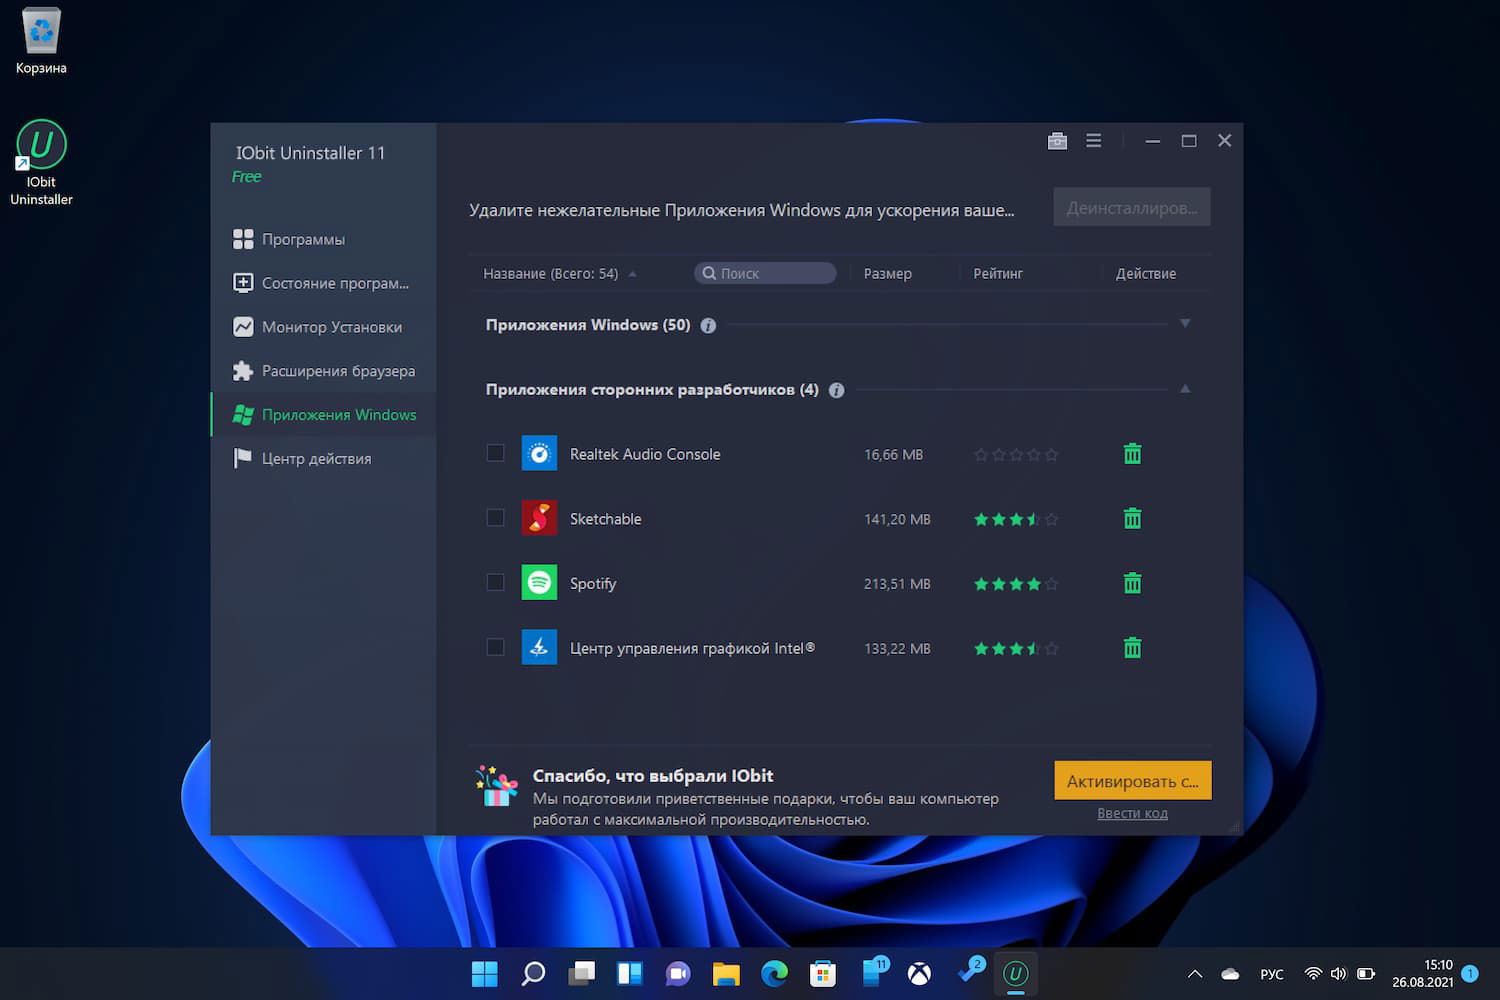
Task: Open Центр действия in the sidebar
Action: coord(324,459)
